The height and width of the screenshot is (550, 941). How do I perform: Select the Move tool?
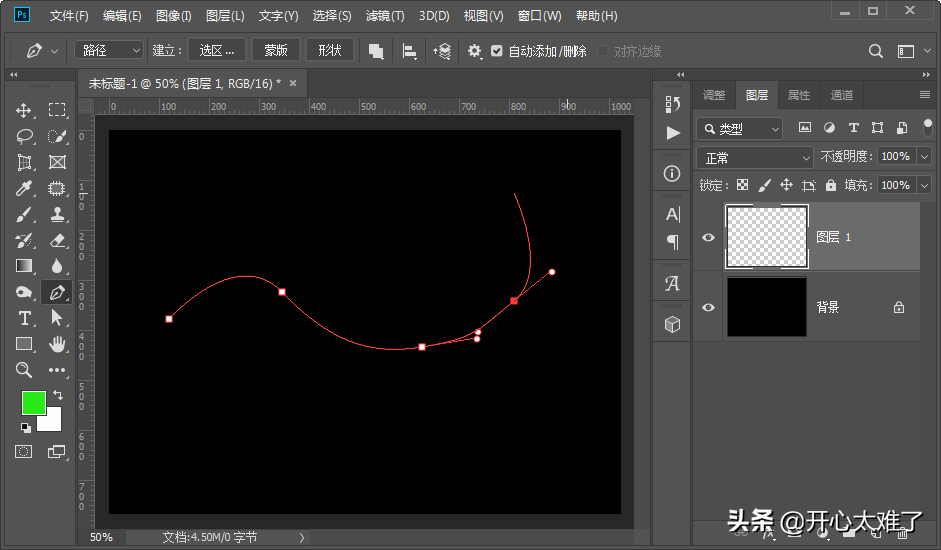coord(24,110)
